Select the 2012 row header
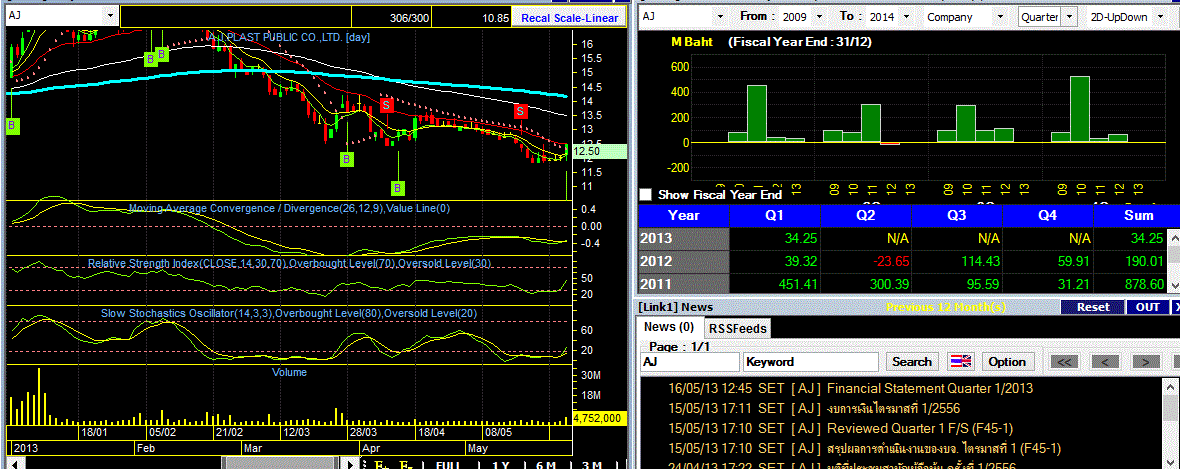1180x469 pixels. (x=683, y=261)
